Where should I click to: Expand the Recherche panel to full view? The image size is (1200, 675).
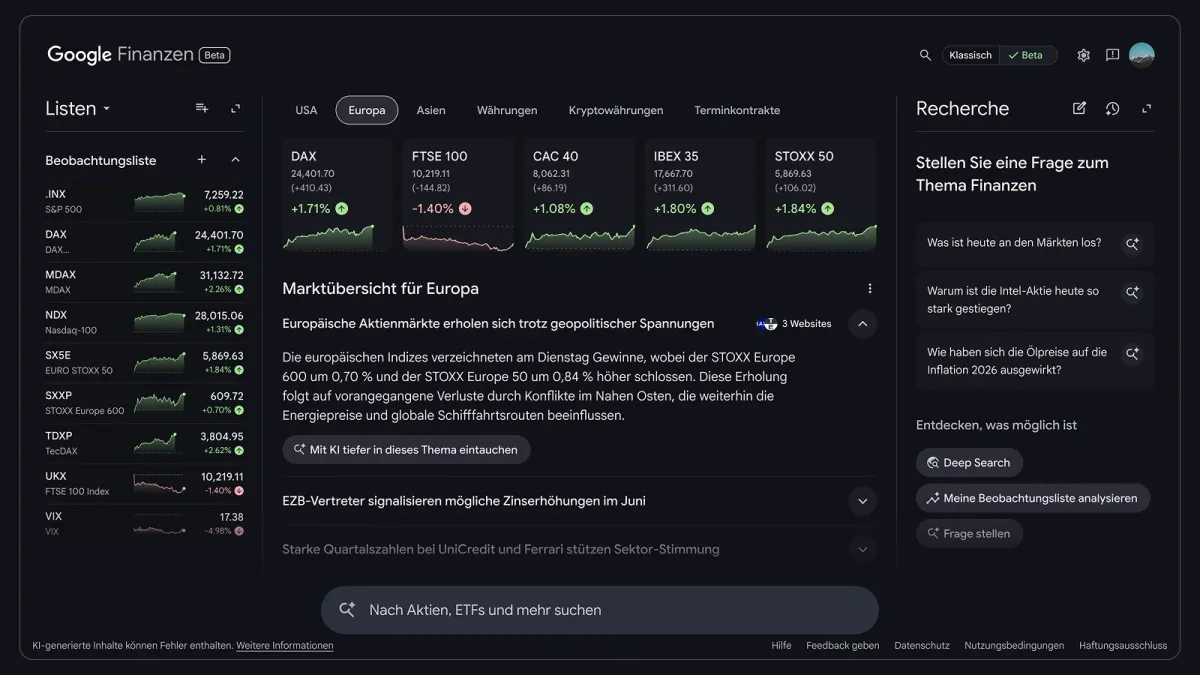1146,108
